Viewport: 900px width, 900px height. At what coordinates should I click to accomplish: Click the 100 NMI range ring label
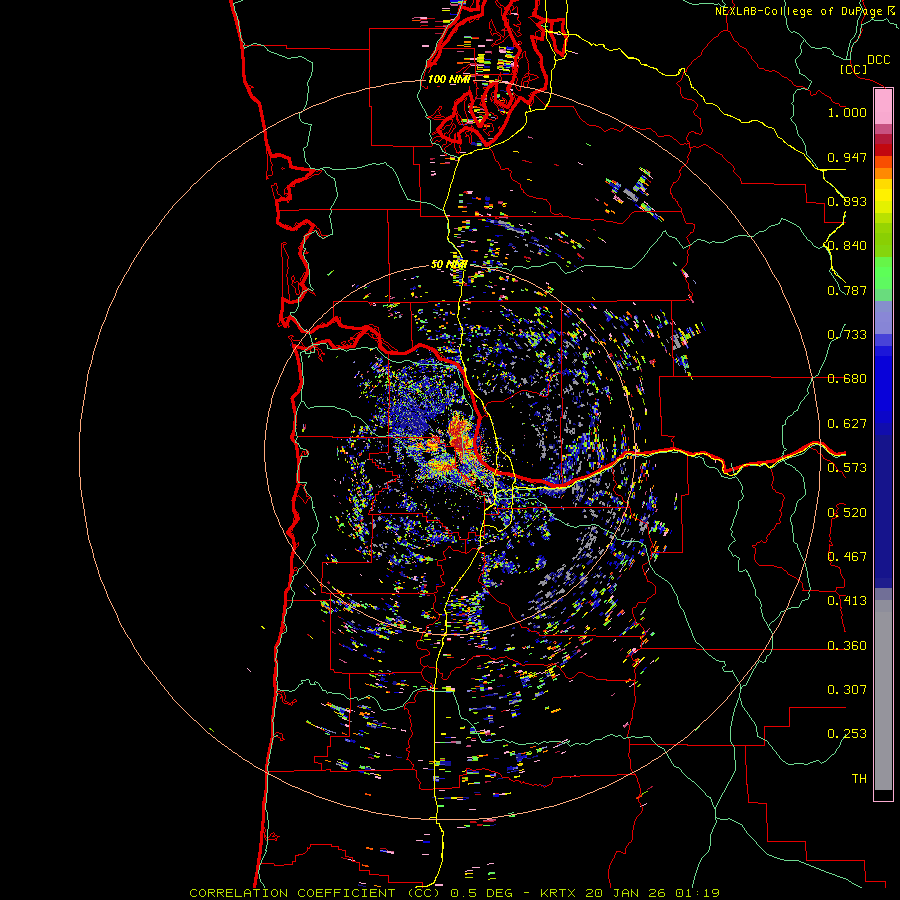tap(449, 79)
